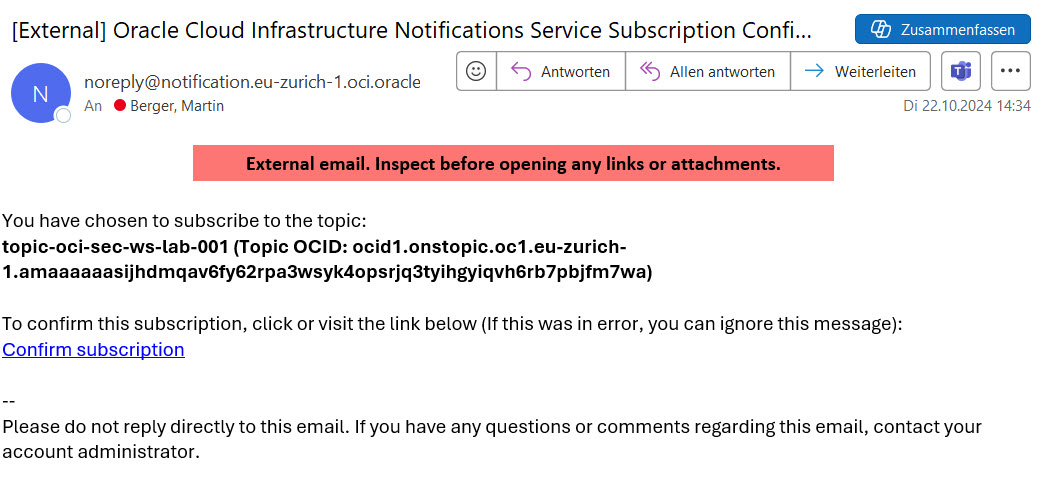This screenshot has height=486, width=1061.
Task: Forward the message with Weiterleiten
Action: pos(861,71)
